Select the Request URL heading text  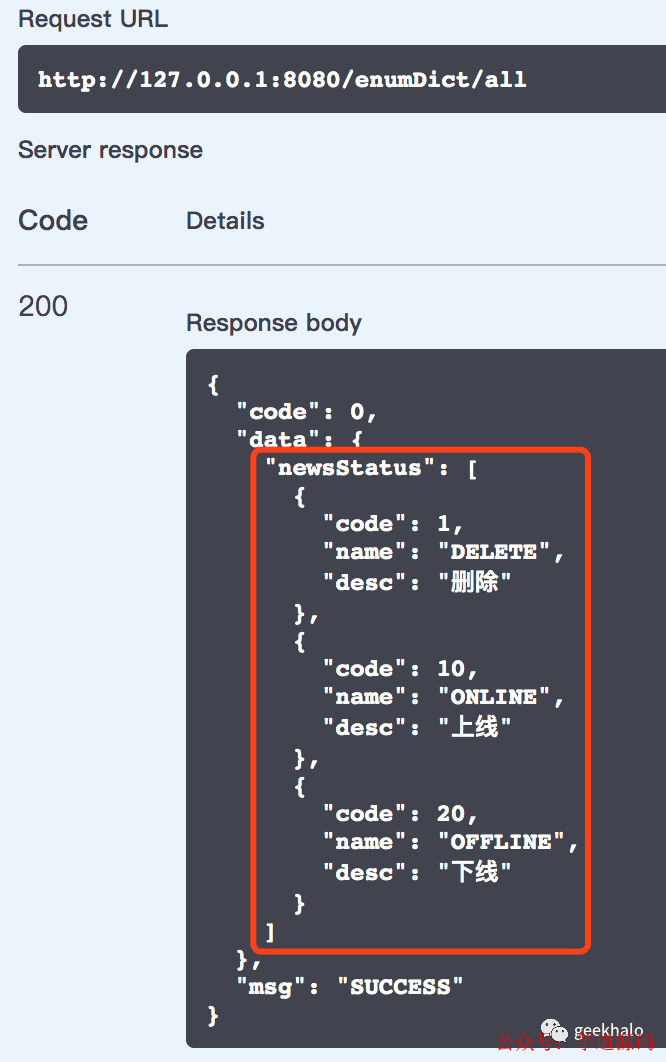tap(93, 19)
